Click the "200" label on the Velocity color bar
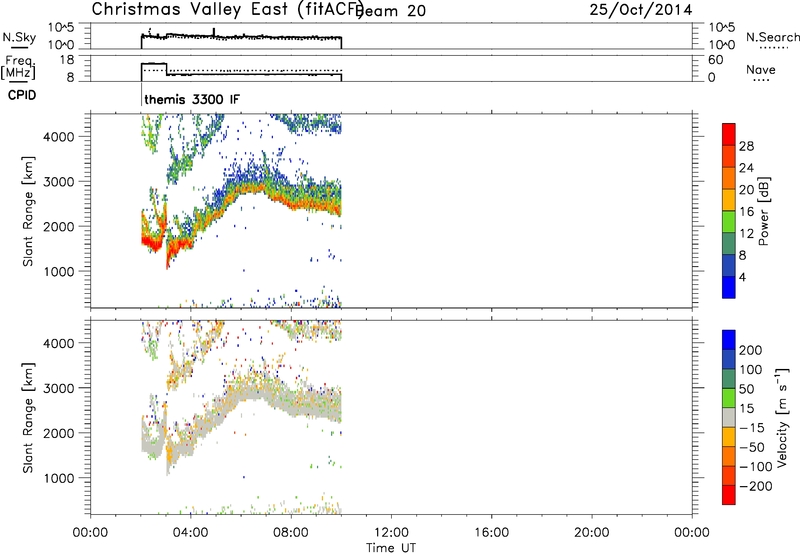Screen dimensions: 800x554 [x=751, y=350]
